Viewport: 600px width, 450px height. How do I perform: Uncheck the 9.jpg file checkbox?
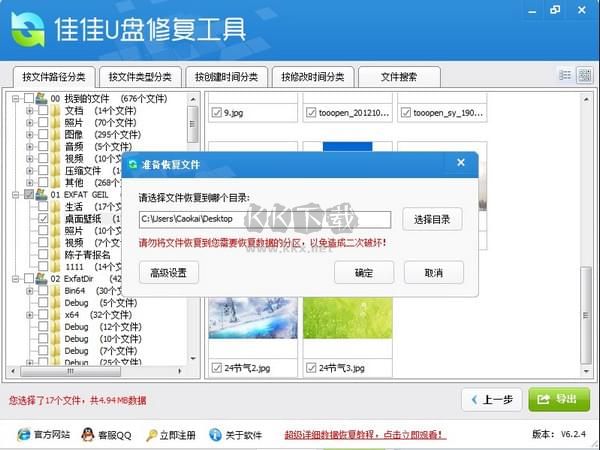tap(217, 112)
